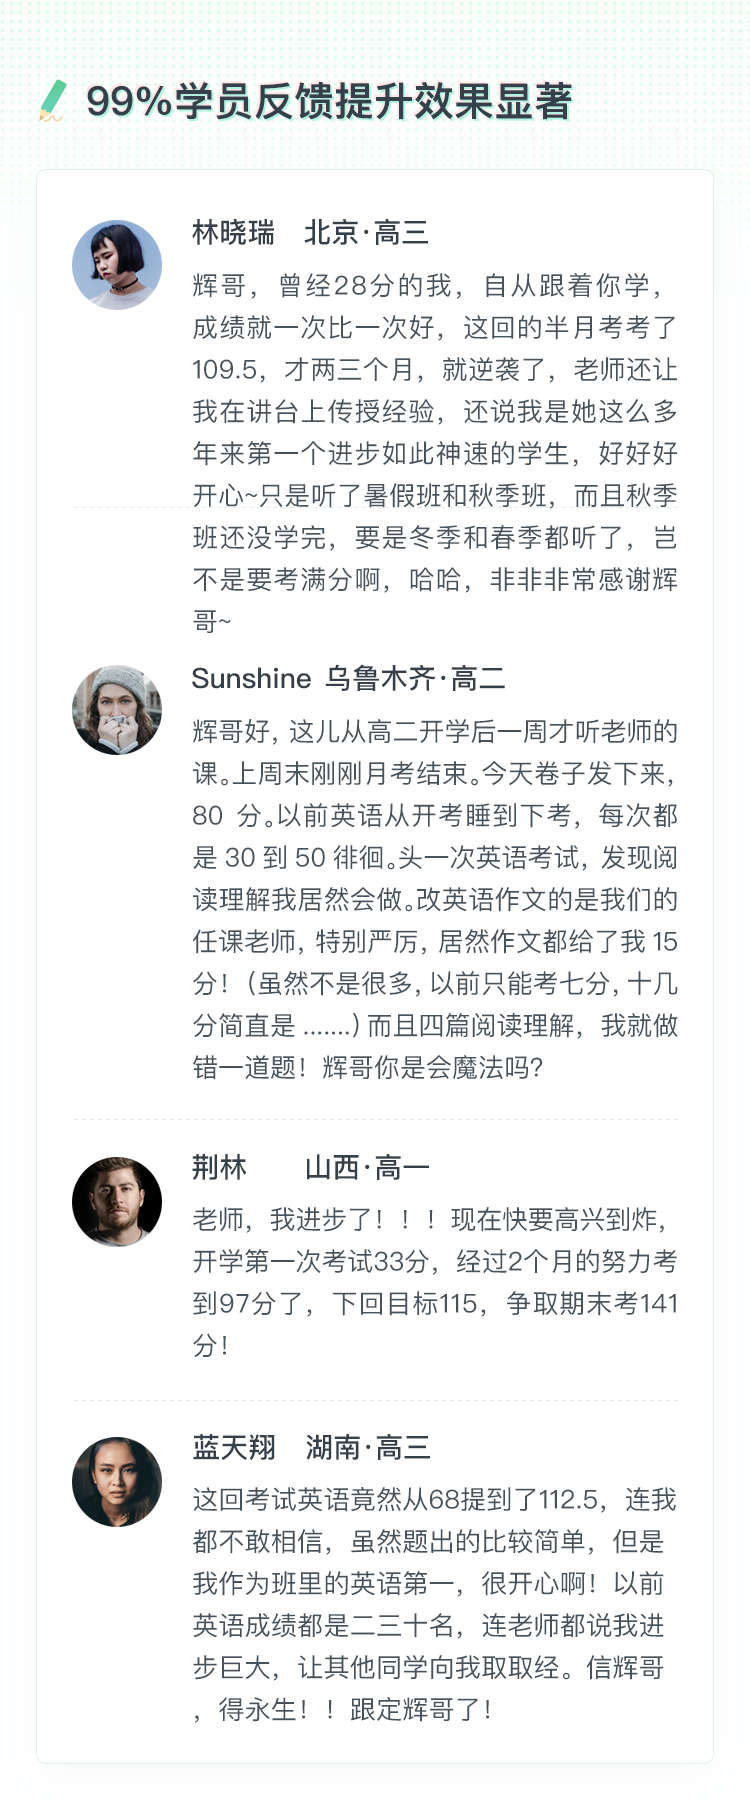Image resolution: width=750 pixels, height=1800 pixels.
Task: Tap 蓝天翔's profile photo
Action: click(117, 1482)
